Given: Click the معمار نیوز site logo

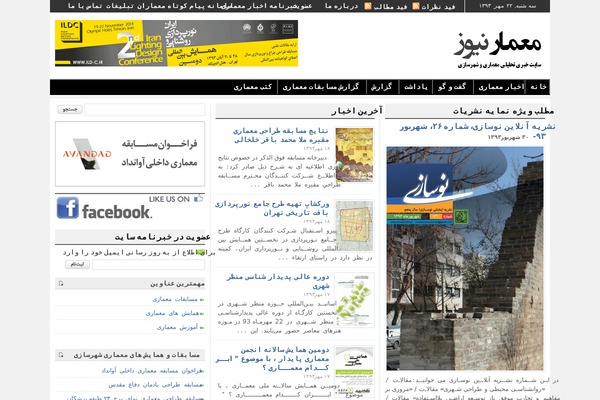Looking at the screenshot, I should pyautogui.click(x=499, y=50).
